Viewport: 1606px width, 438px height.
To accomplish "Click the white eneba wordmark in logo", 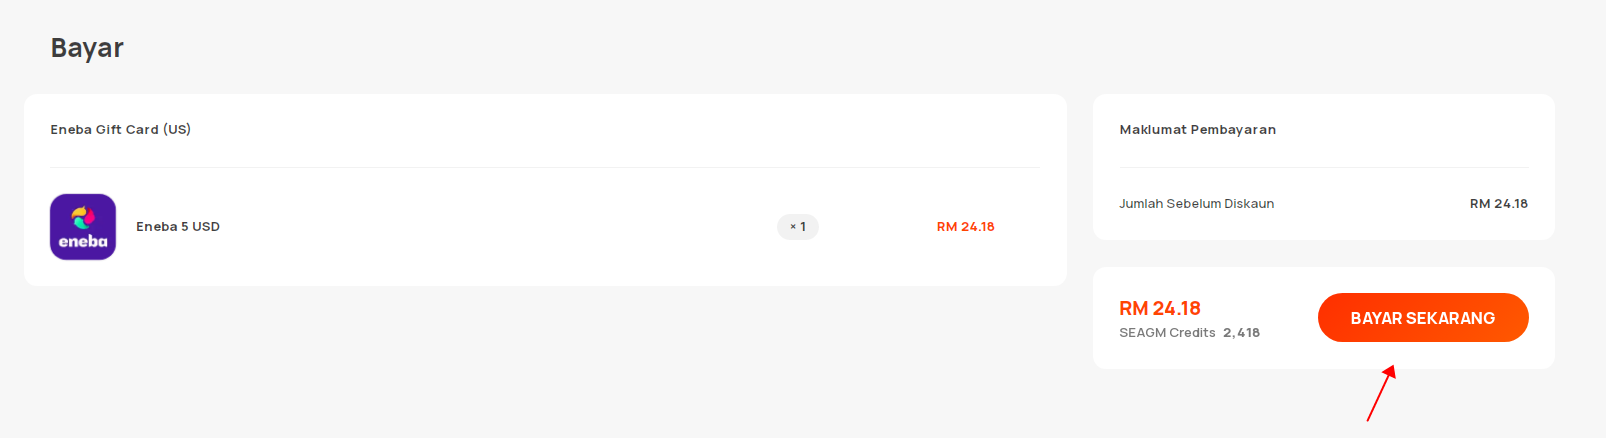I will pos(83,241).
